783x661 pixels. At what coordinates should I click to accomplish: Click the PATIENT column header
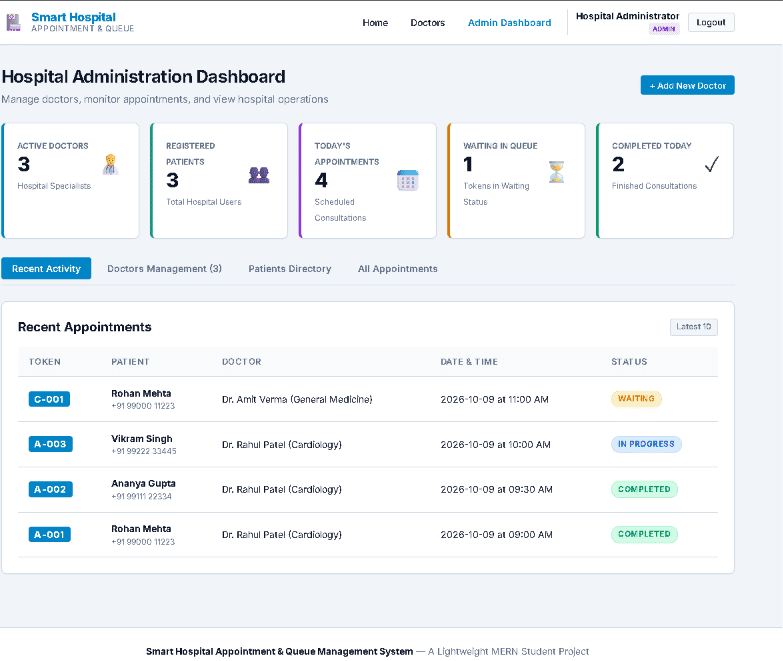(130, 361)
